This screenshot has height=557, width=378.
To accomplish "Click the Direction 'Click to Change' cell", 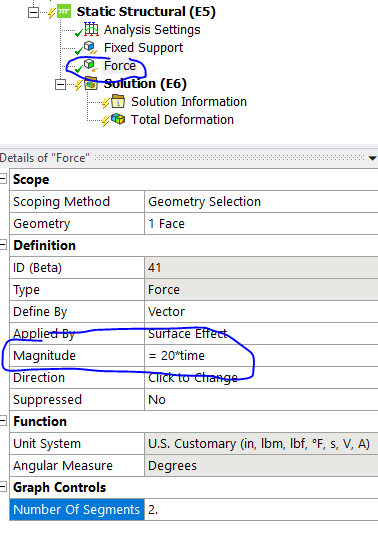I will [x=261, y=378].
